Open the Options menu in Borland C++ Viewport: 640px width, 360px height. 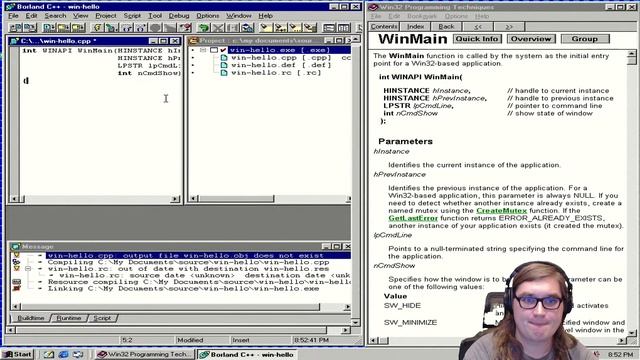[x=207, y=16]
